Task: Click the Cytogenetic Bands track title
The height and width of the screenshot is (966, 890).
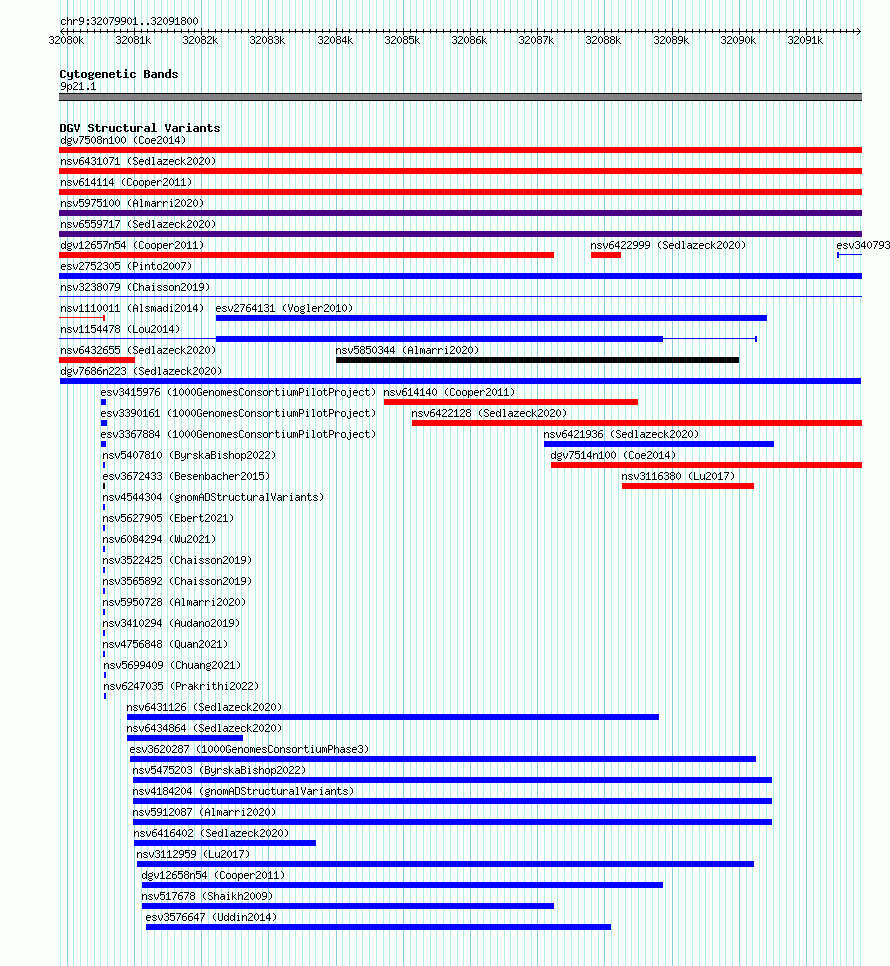Action: 119,74
